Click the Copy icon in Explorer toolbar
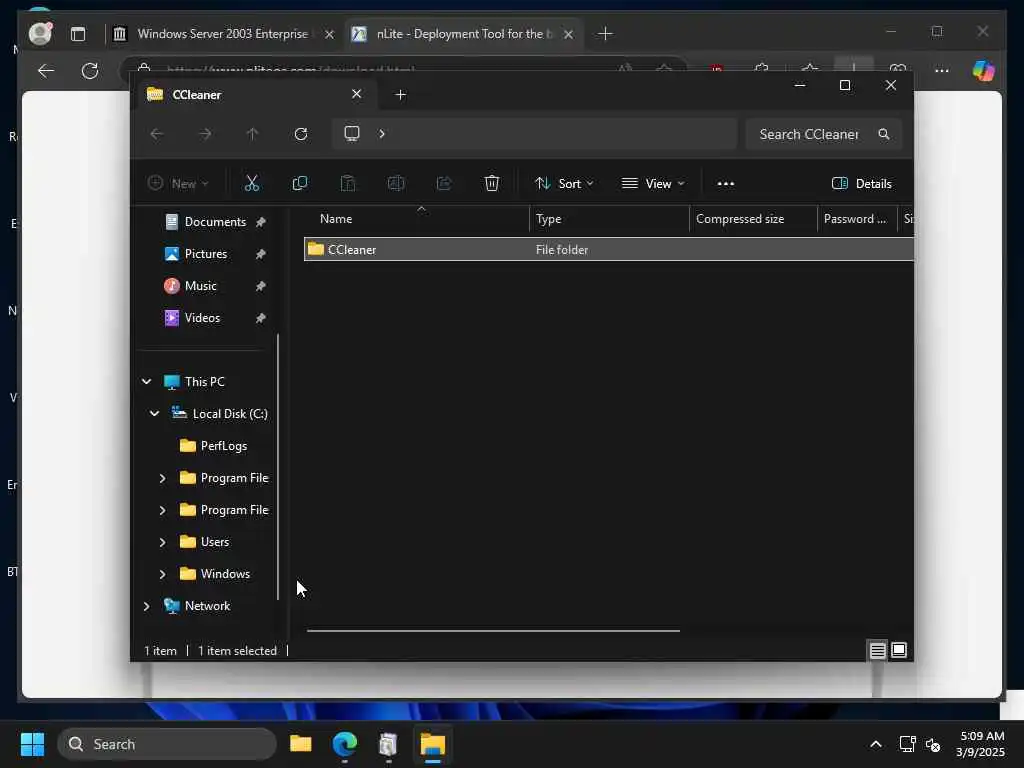 [300, 184]
